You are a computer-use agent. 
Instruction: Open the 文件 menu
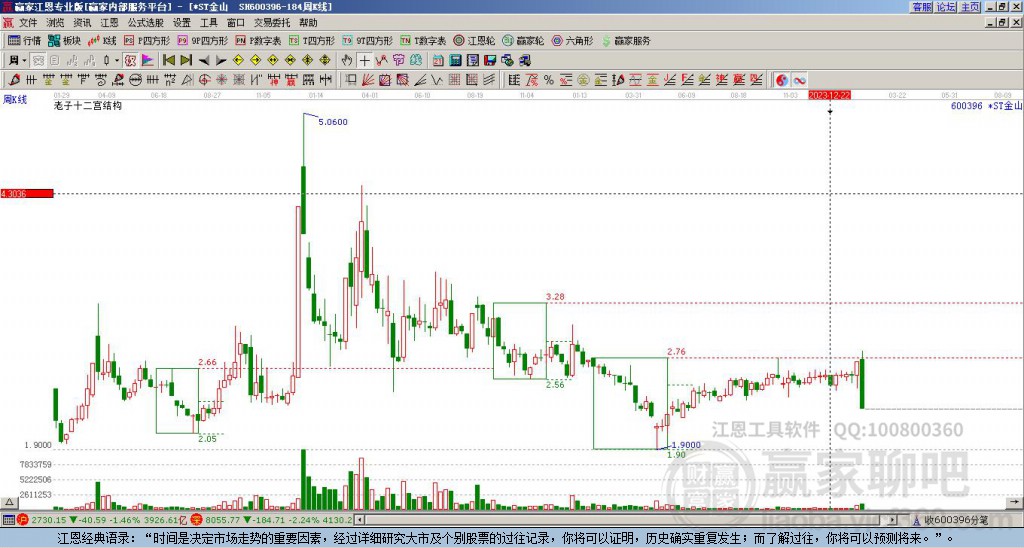[x=28, y=23]
